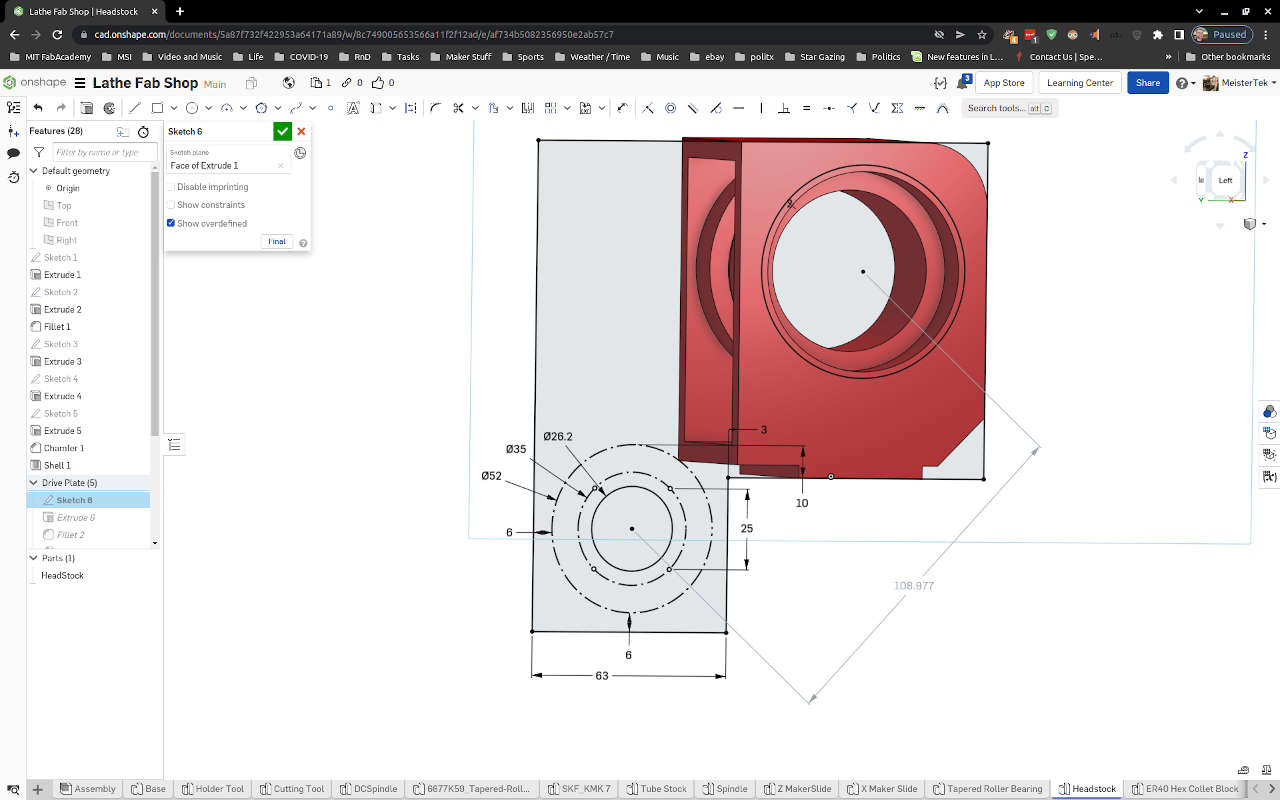
Task: Select the Center point circle tool
Action: pyautogui.click(x=192, y=108)
